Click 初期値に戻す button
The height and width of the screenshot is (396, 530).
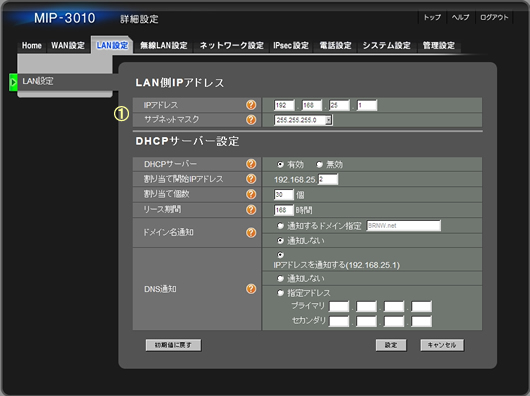click(173, 345)
